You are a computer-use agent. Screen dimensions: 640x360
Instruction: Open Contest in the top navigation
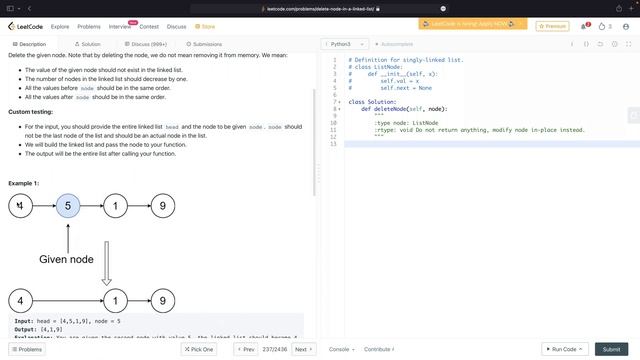[x=149, y=27]
